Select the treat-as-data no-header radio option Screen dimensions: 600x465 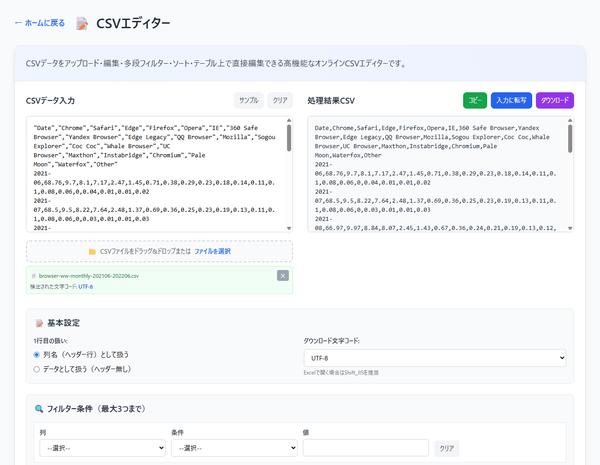click(x=37, y=368)
